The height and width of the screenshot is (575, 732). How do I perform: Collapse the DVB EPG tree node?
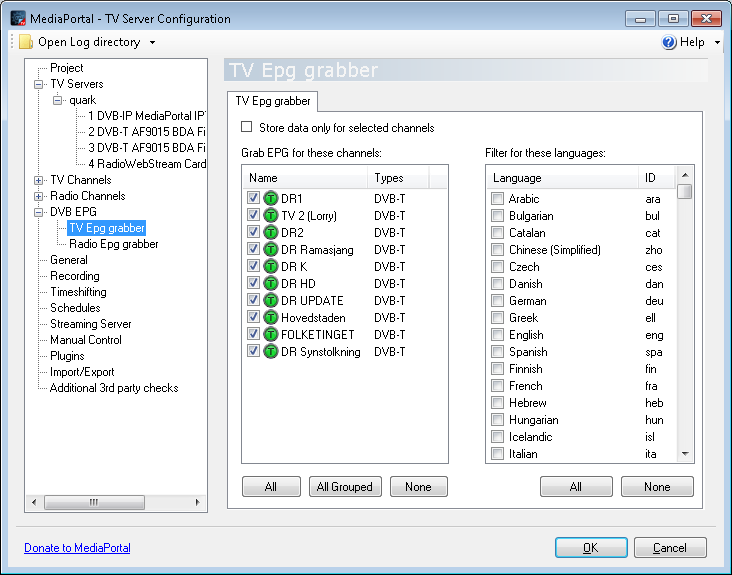38,212
